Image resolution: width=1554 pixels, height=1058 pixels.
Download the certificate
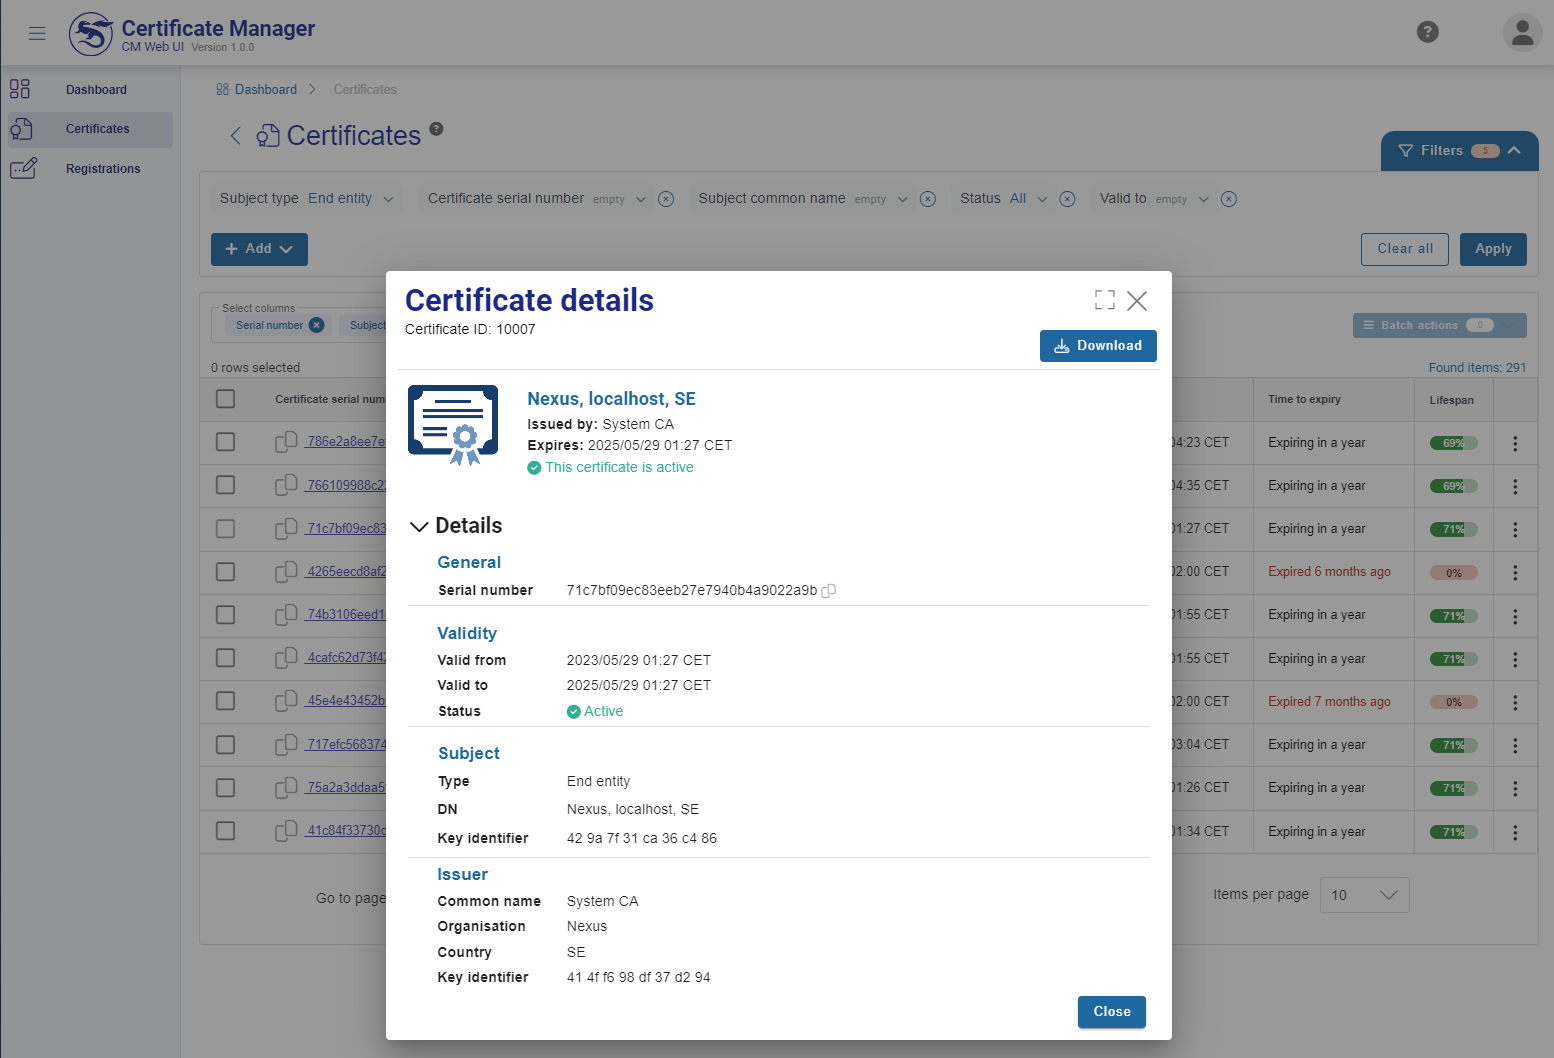click(x=1098, y=345)
